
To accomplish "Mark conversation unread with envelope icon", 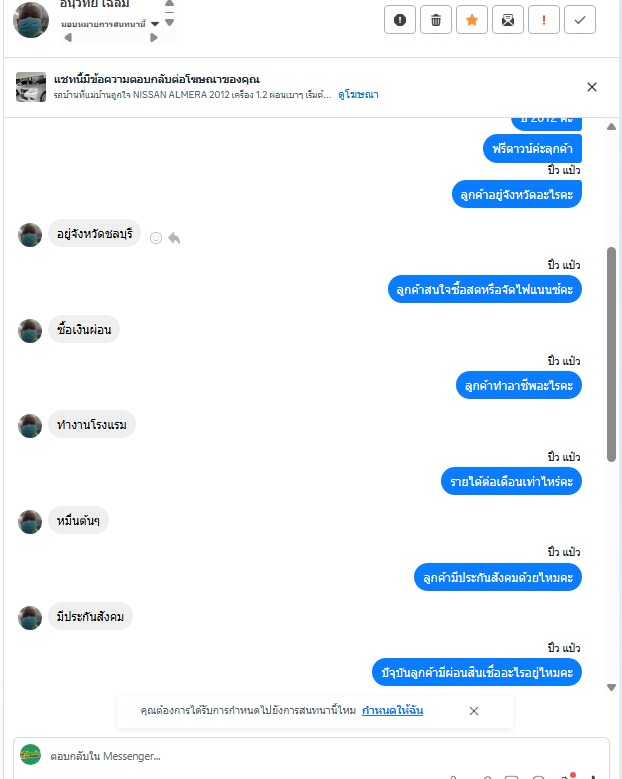I will click(508, 20).
